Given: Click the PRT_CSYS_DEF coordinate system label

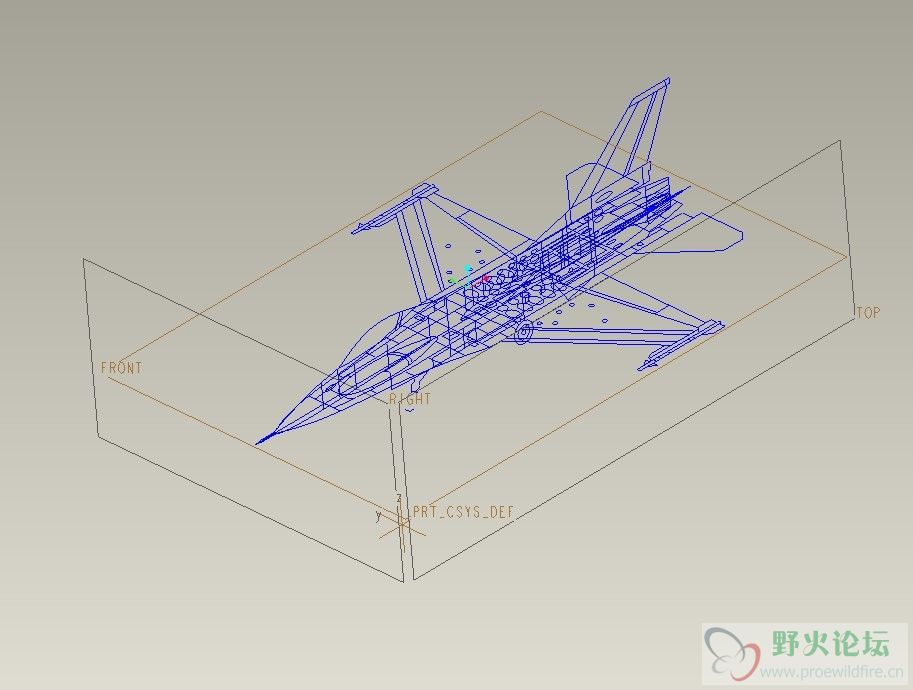Looking at the screenshot, I should coord(463,512).
